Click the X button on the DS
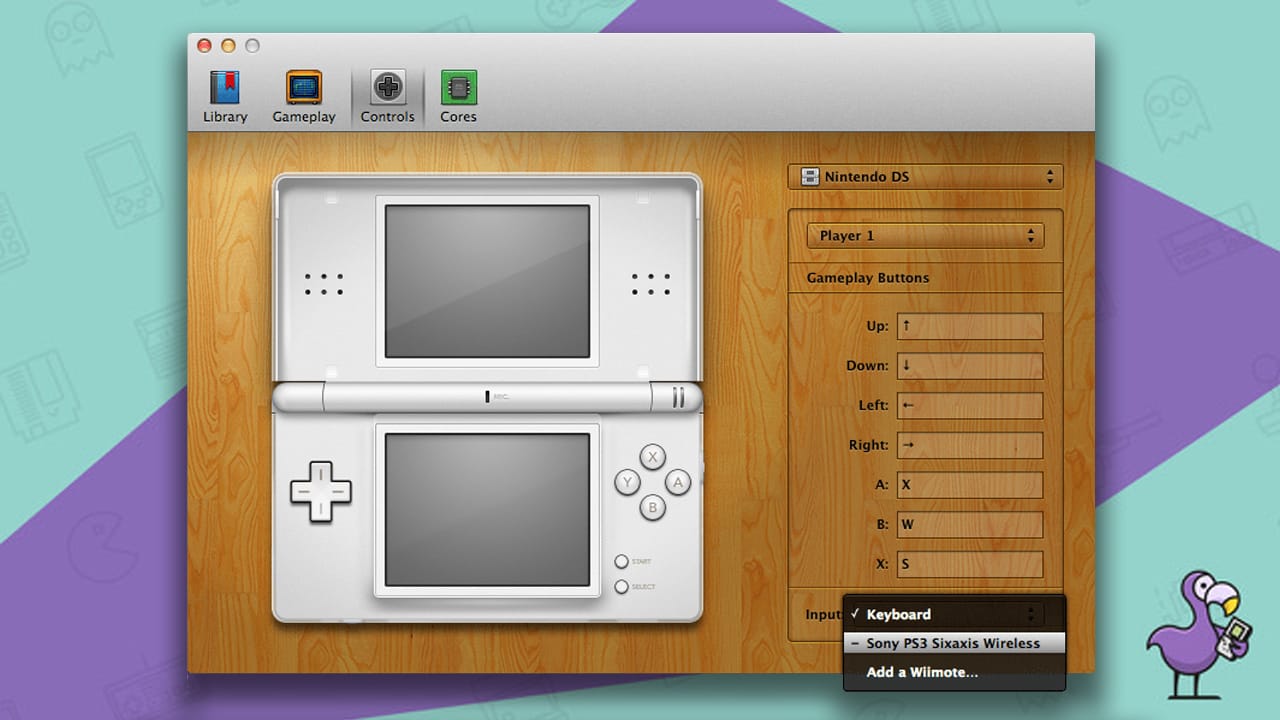Viewport: 1280px width, 720px height. click(x=653, y=457)
